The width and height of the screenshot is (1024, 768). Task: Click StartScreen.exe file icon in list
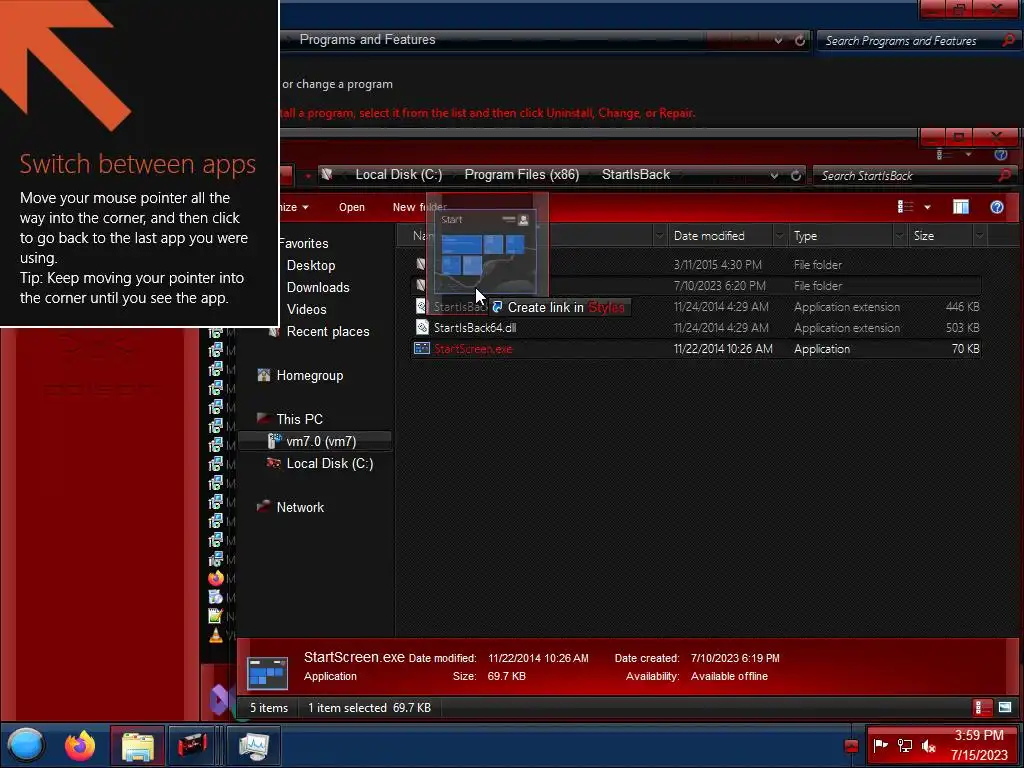422,349
